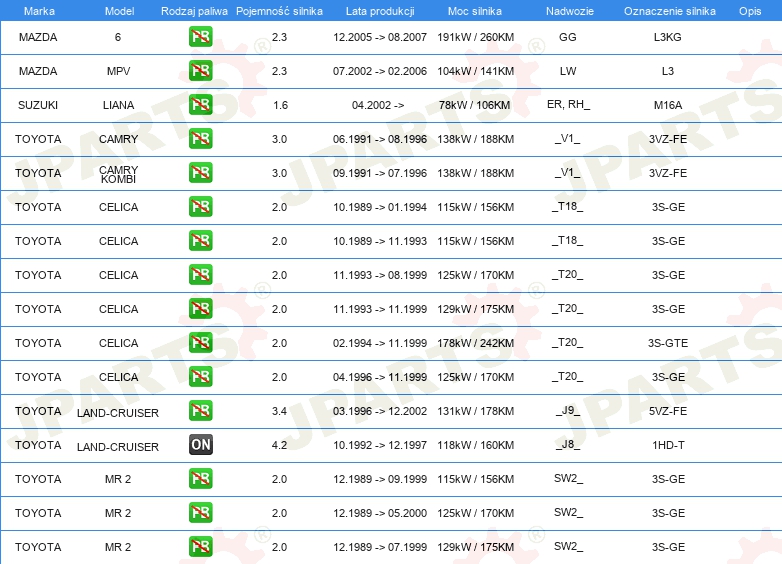Select the engine code L3KG
The width and height of the screenshot is (782, 564).
coord(667,37)
